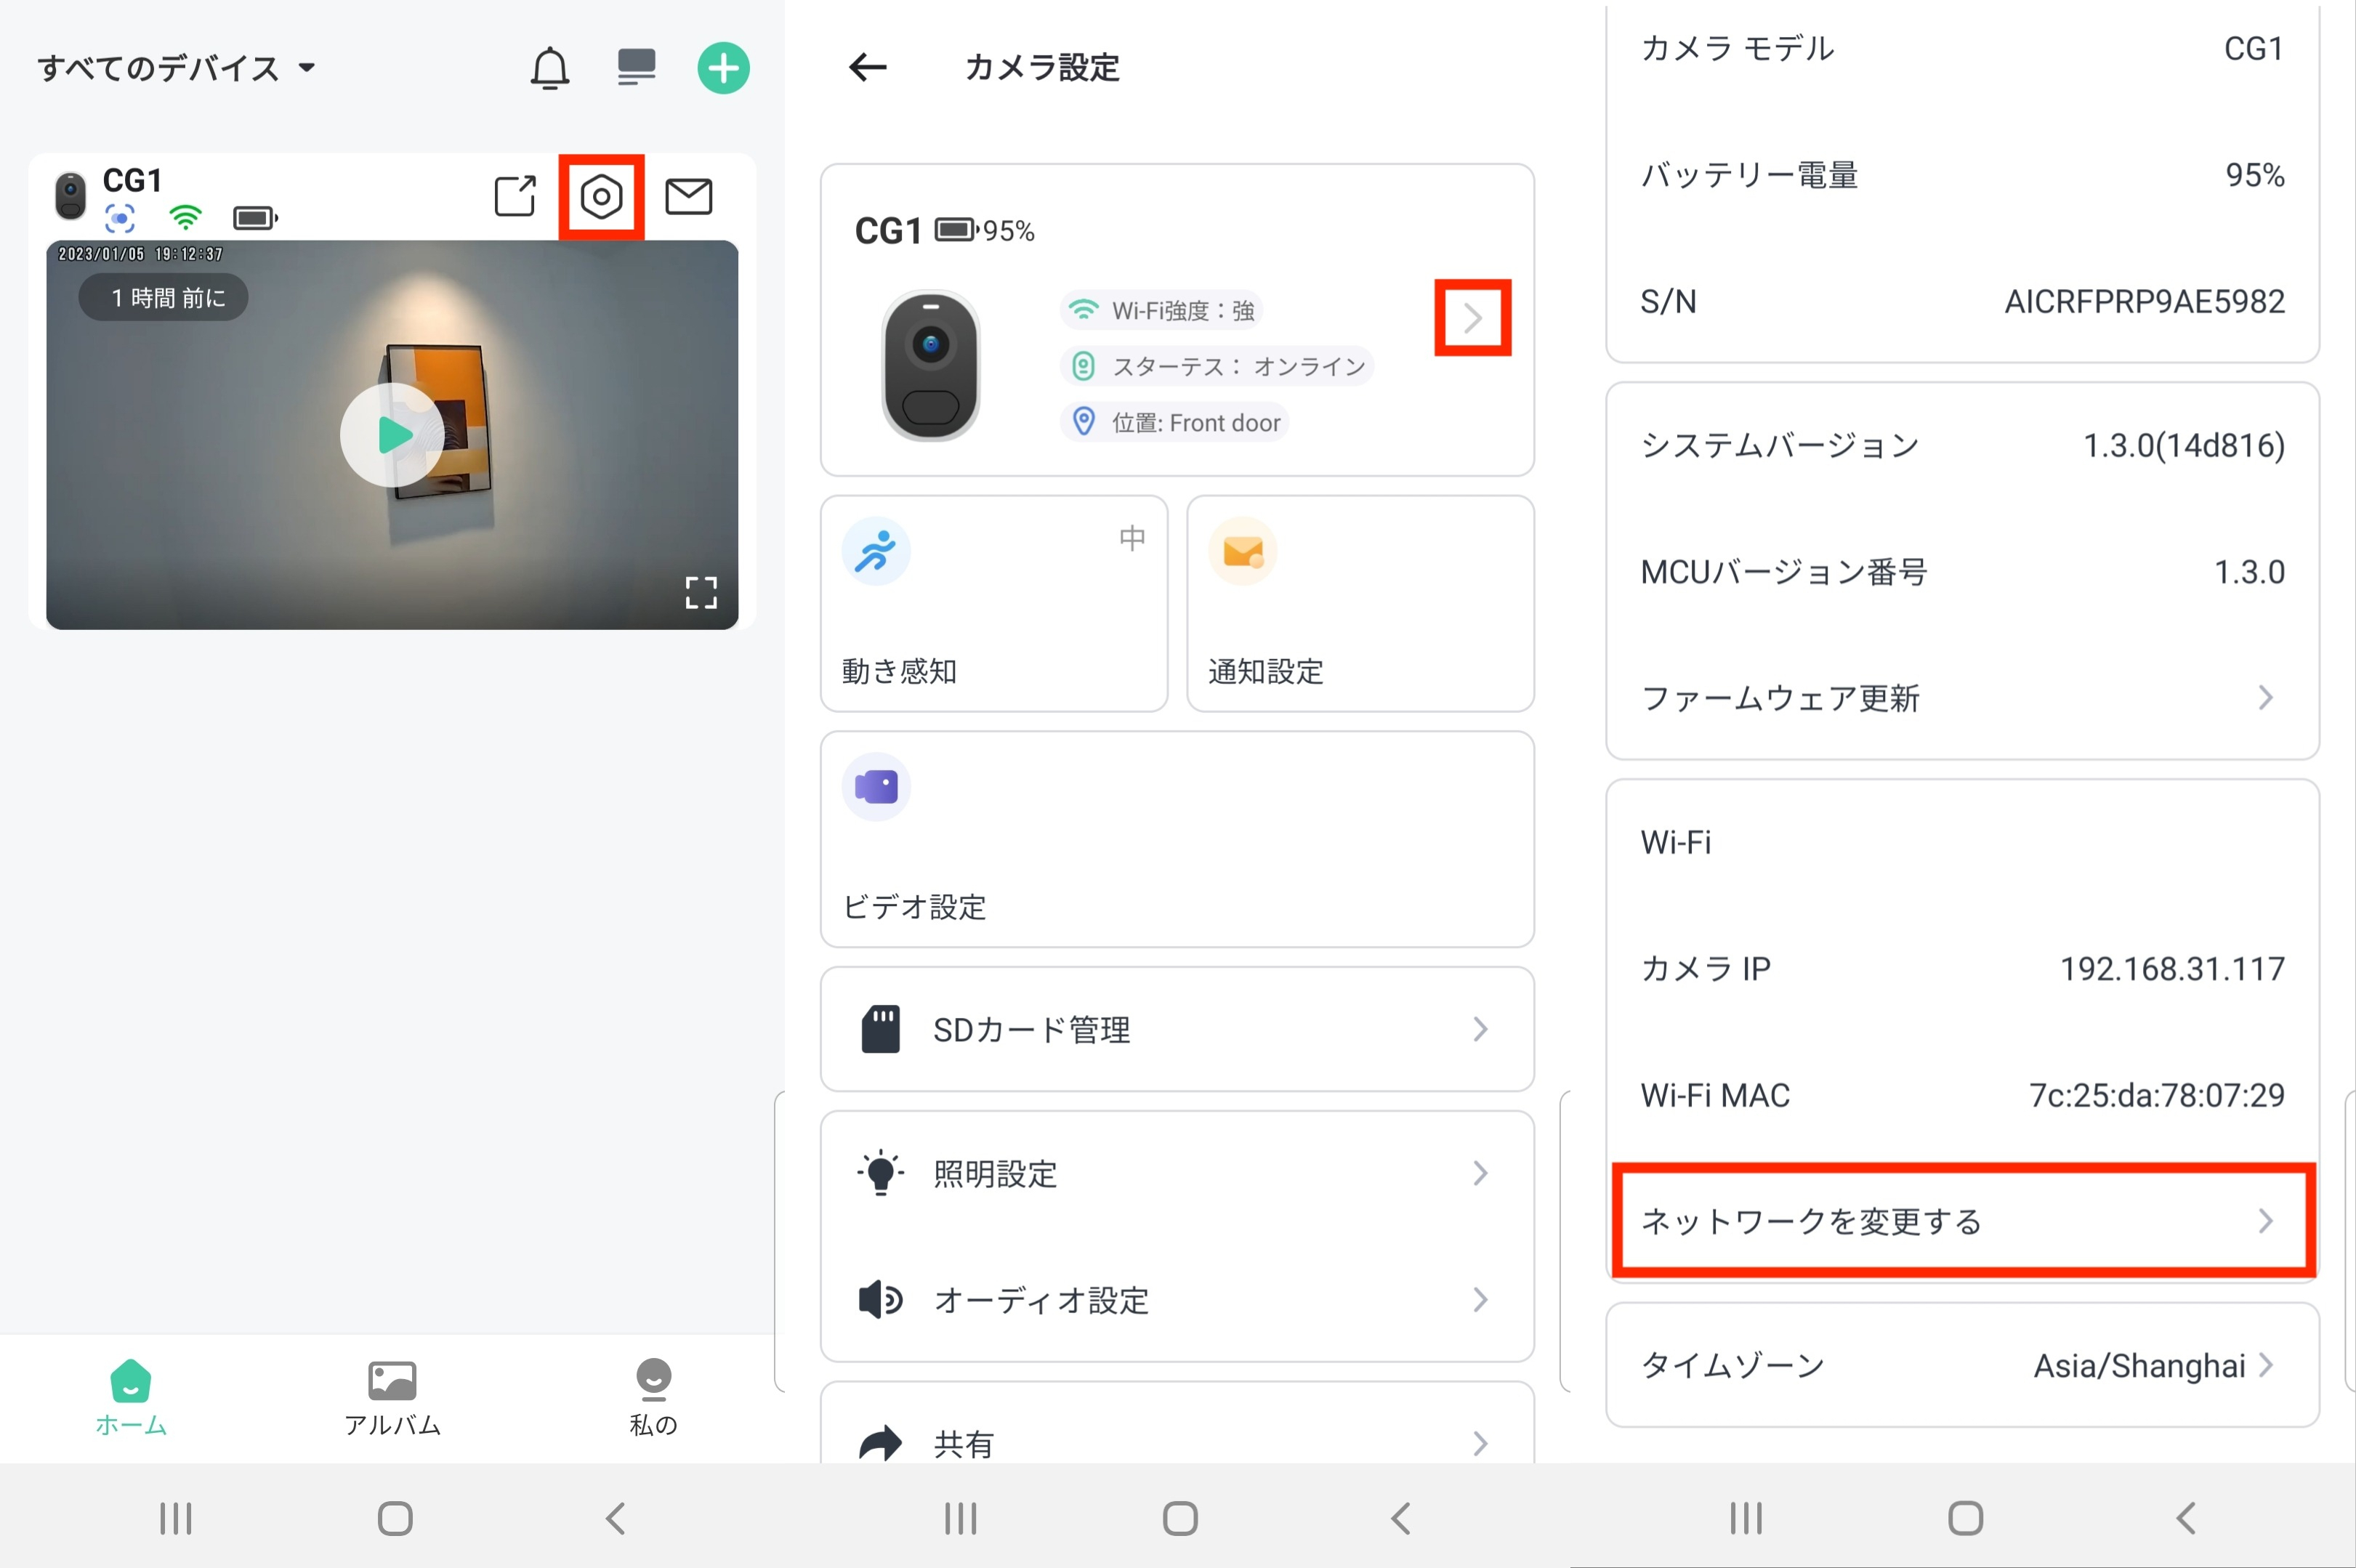
Task: Open the ビデオ設定 video settings tile
Action: click(x=1177, y=839)
